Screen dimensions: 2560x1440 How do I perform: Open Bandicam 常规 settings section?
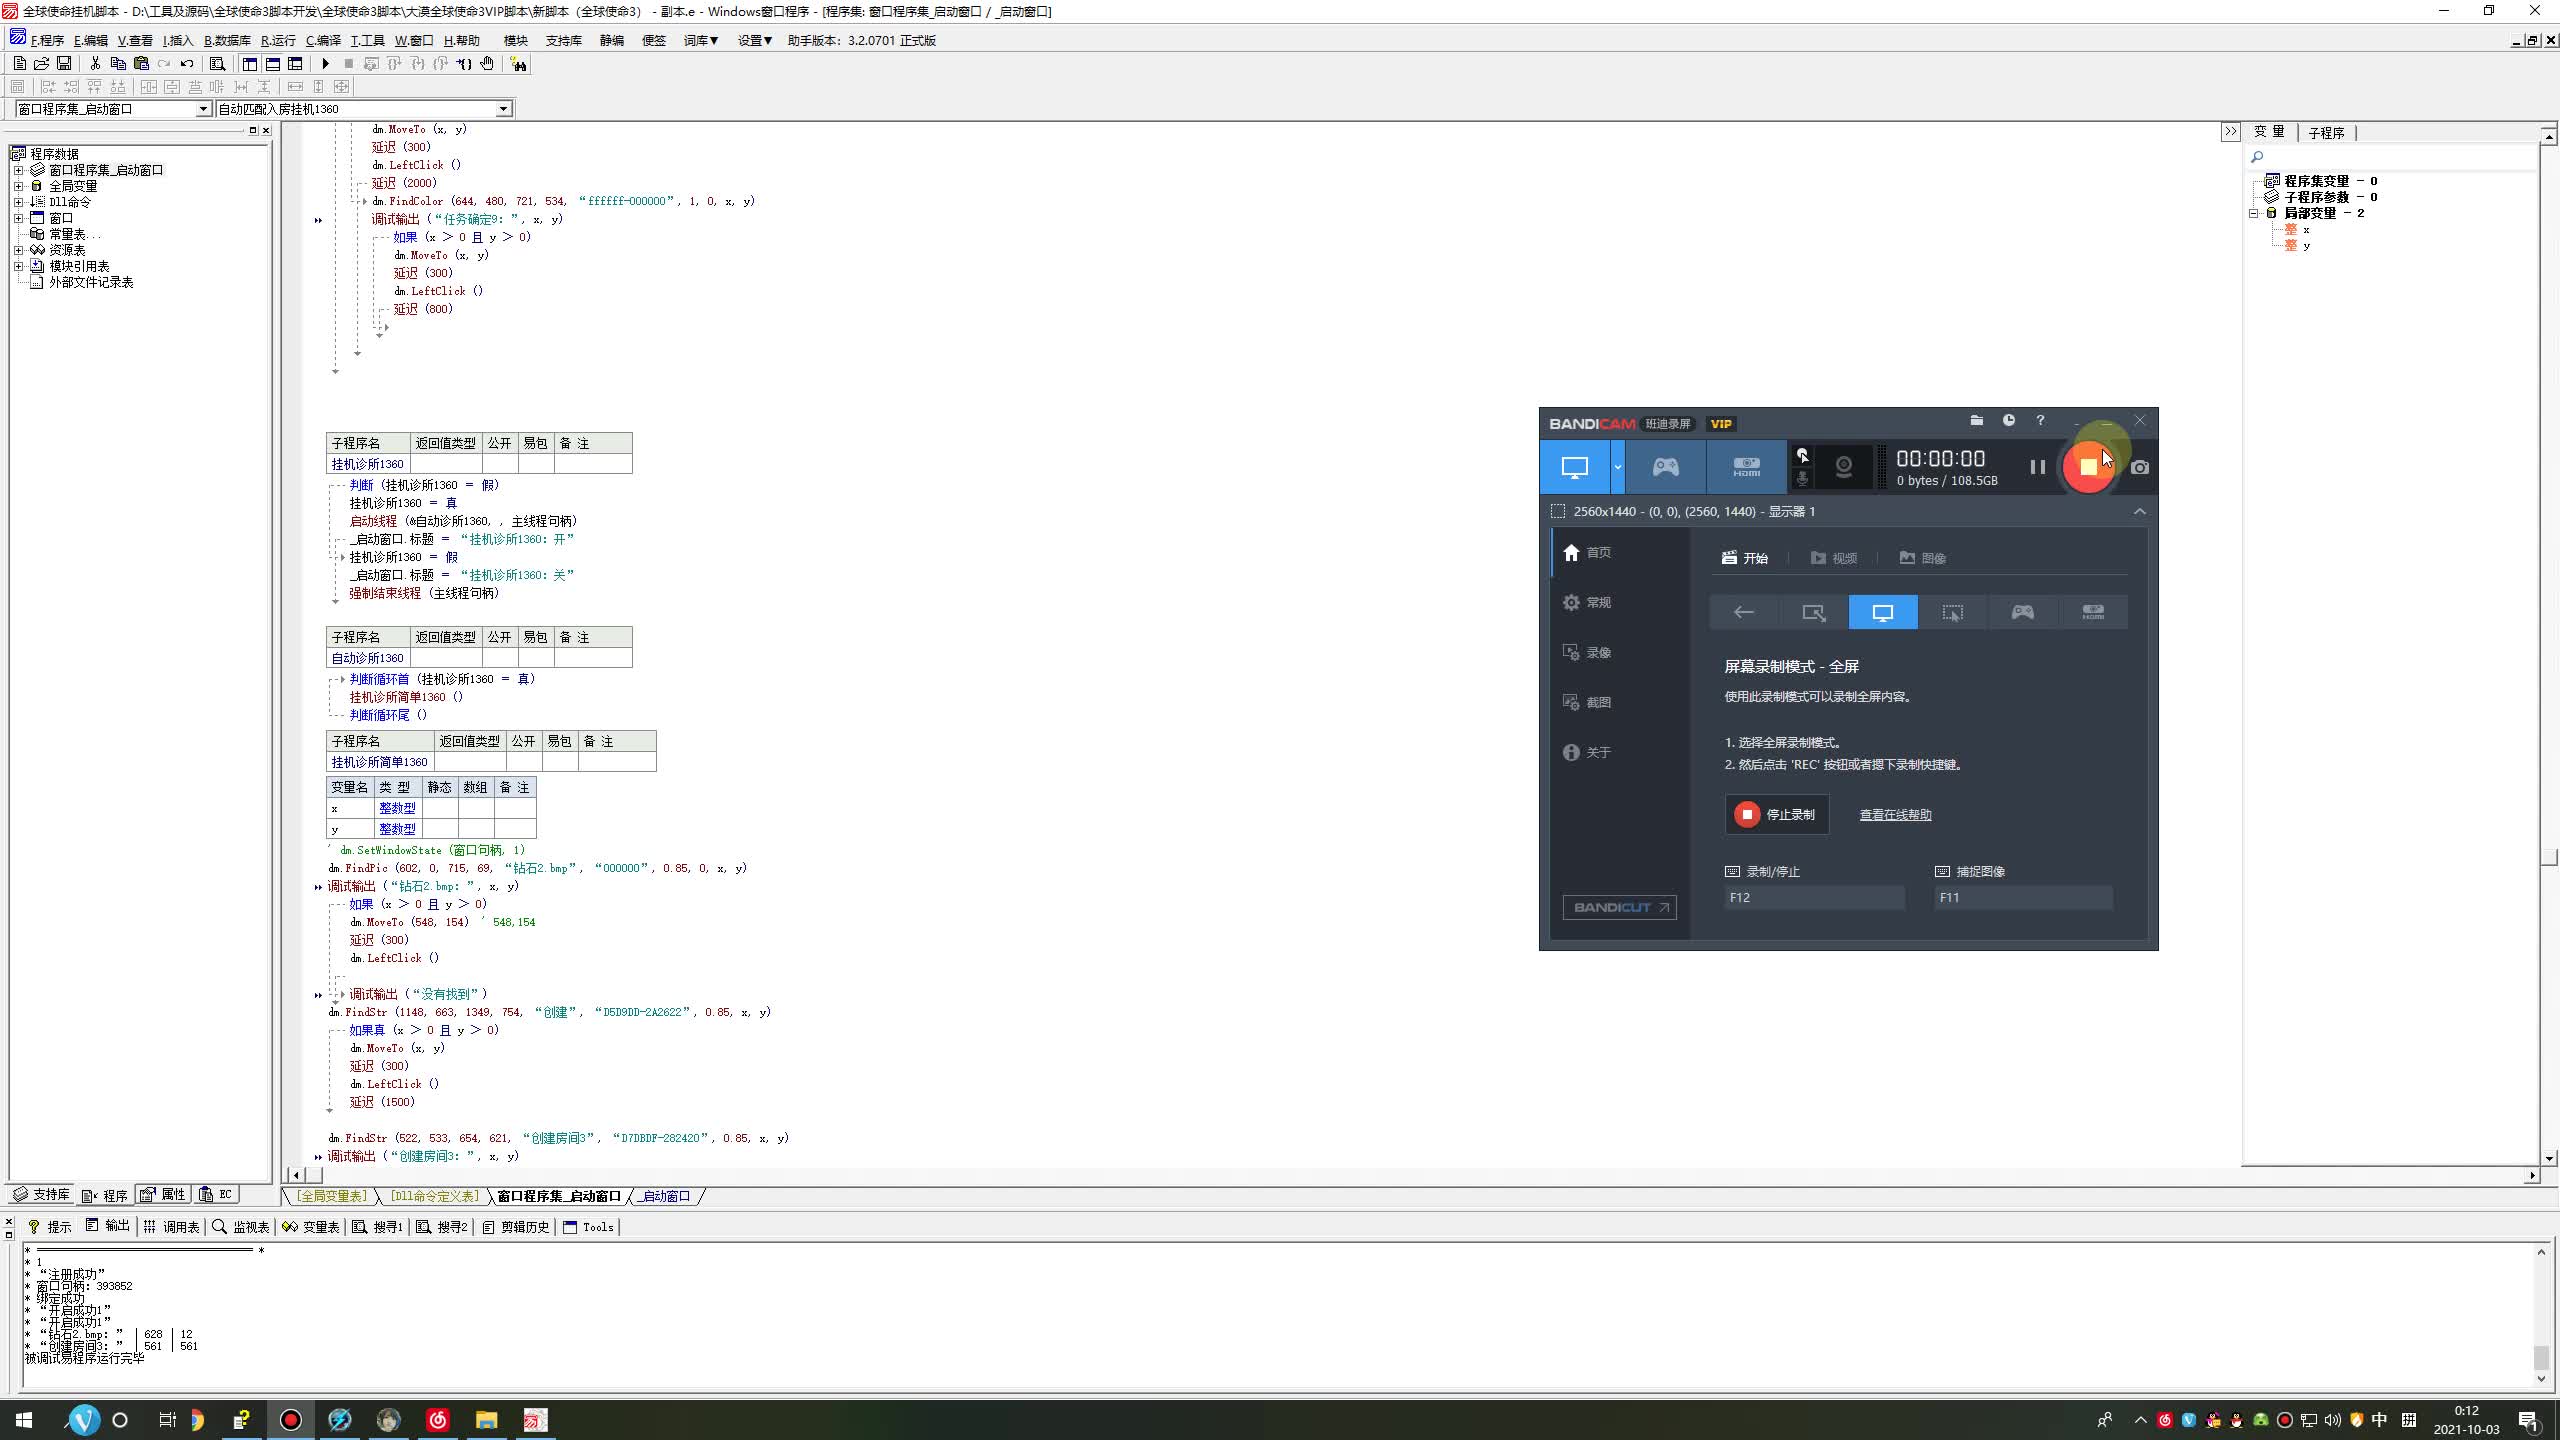point(1598,602)
